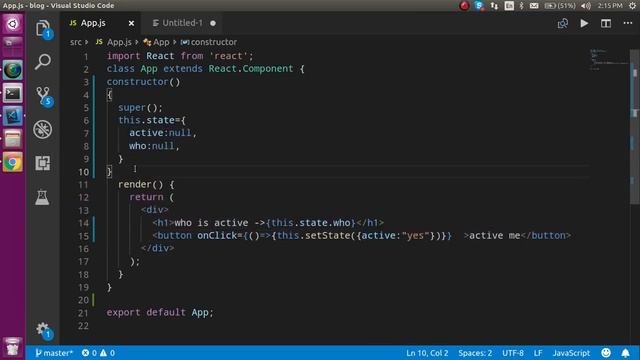The height and width of the screenshot is (360, 640).
Task: Open notifications bell in status bar
Action: click(625, 353)
